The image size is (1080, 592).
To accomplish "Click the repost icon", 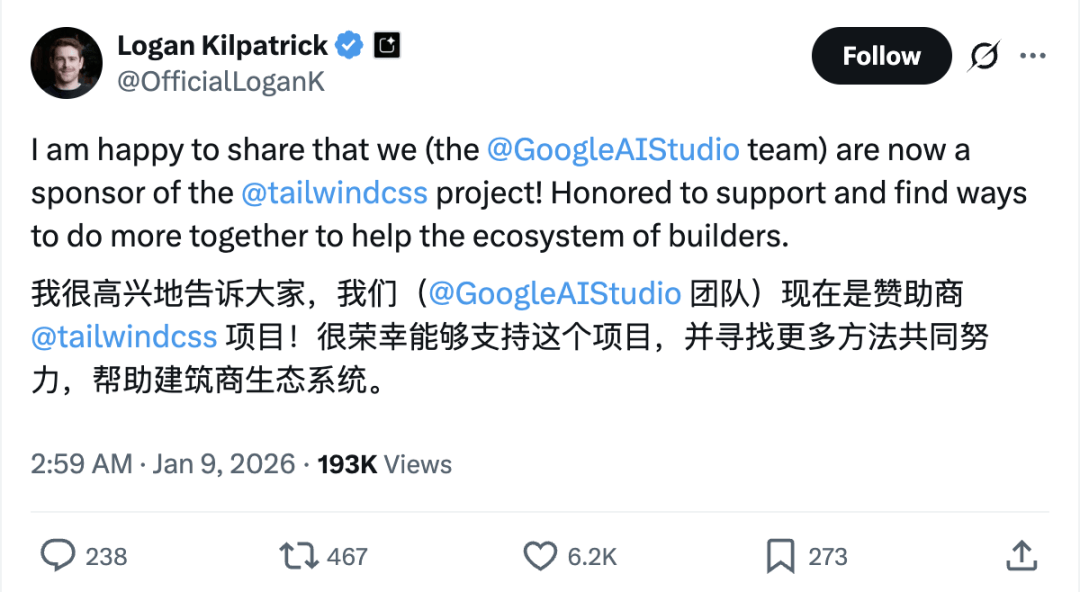I will 295,555.
